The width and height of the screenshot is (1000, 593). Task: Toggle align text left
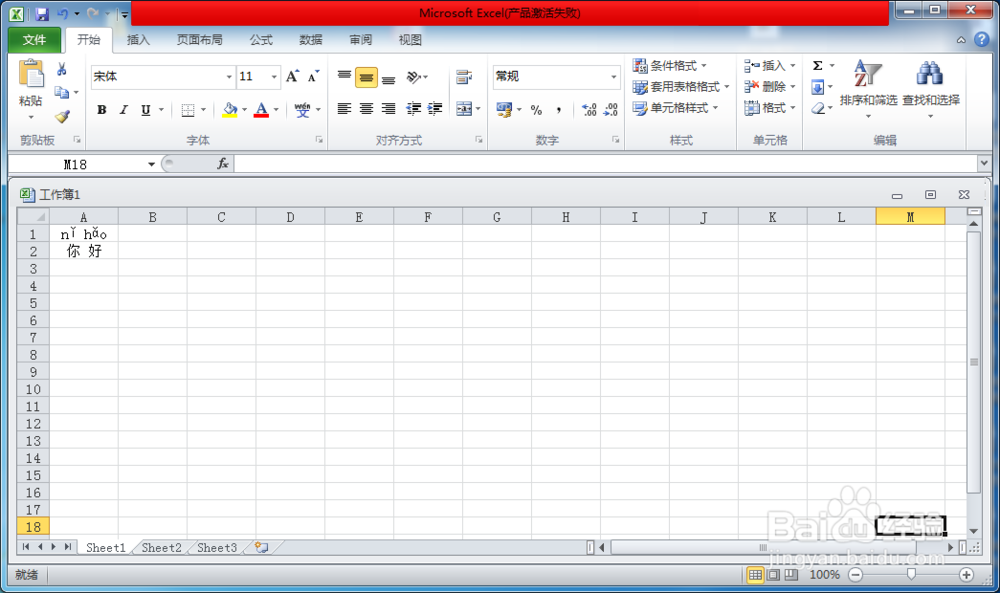(x=344, y=109)
